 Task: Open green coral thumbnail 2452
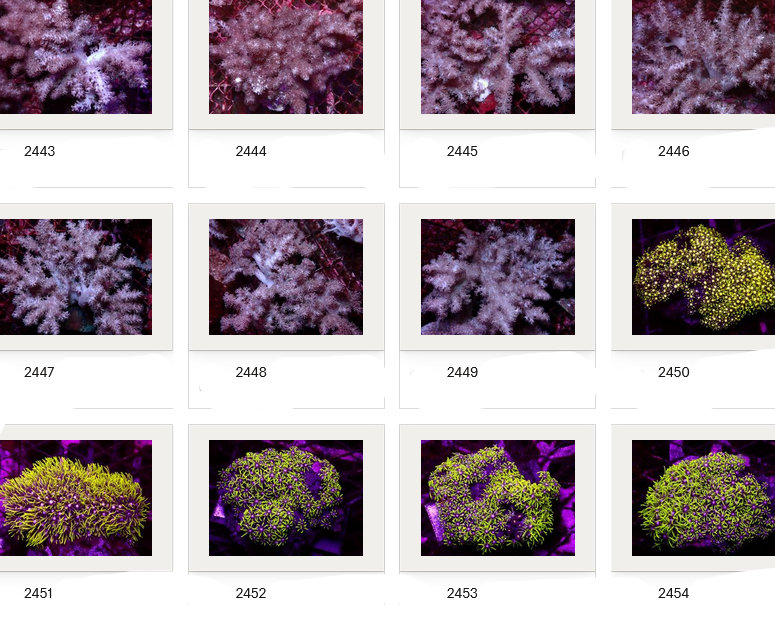tap(286, 498)
